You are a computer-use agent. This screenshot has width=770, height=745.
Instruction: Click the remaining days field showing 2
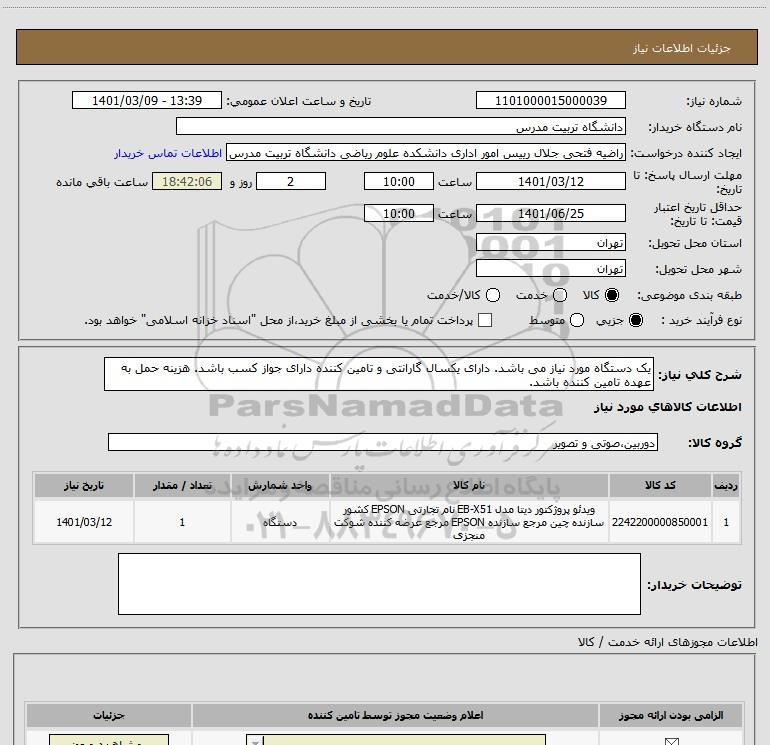click(291, 181)
